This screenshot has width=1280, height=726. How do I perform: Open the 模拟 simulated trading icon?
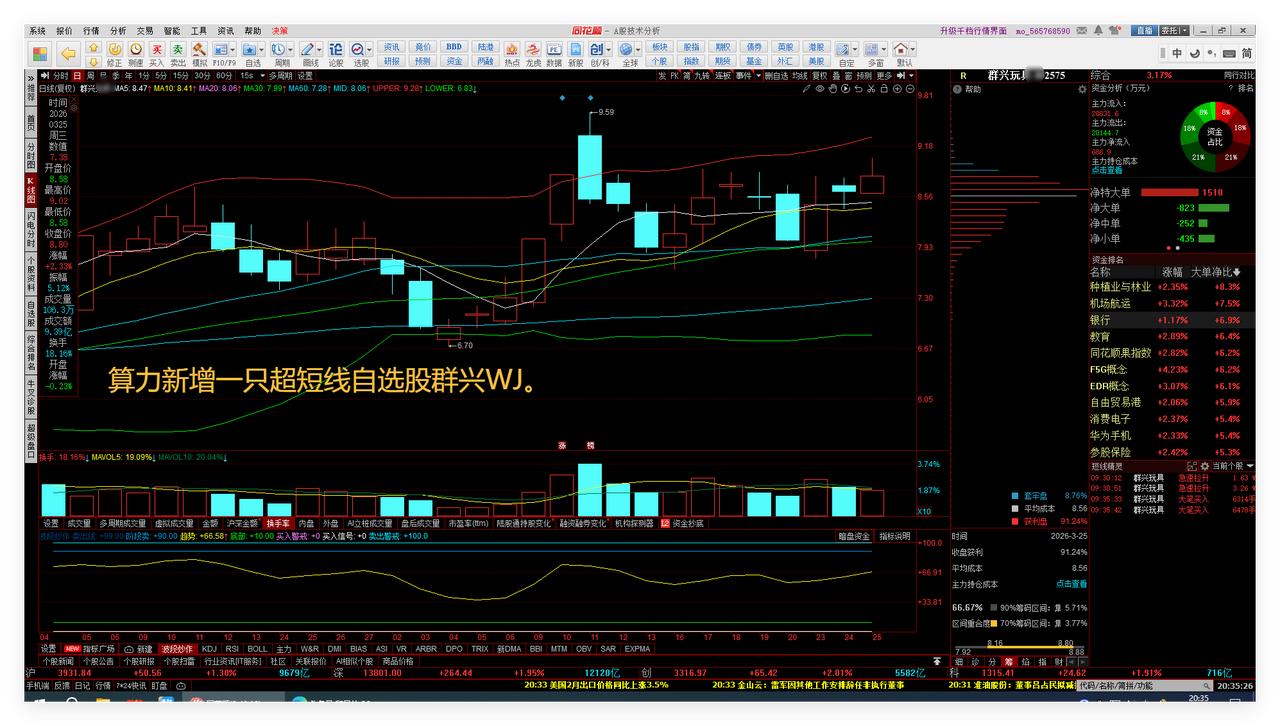point(199,52)
